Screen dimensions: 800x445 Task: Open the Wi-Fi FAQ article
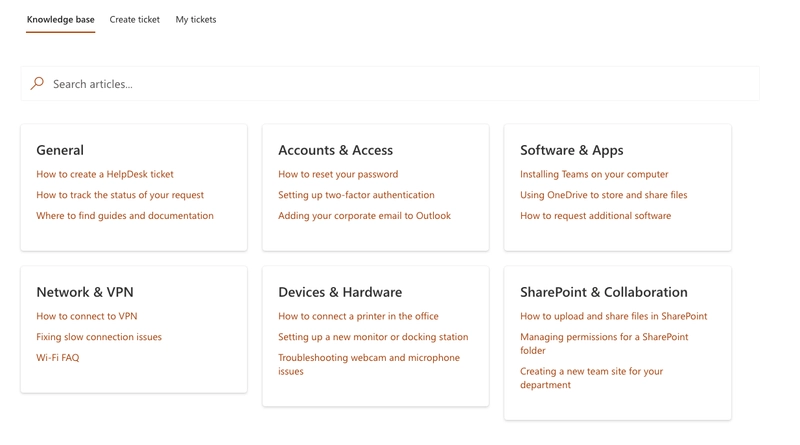pos(58,358)
